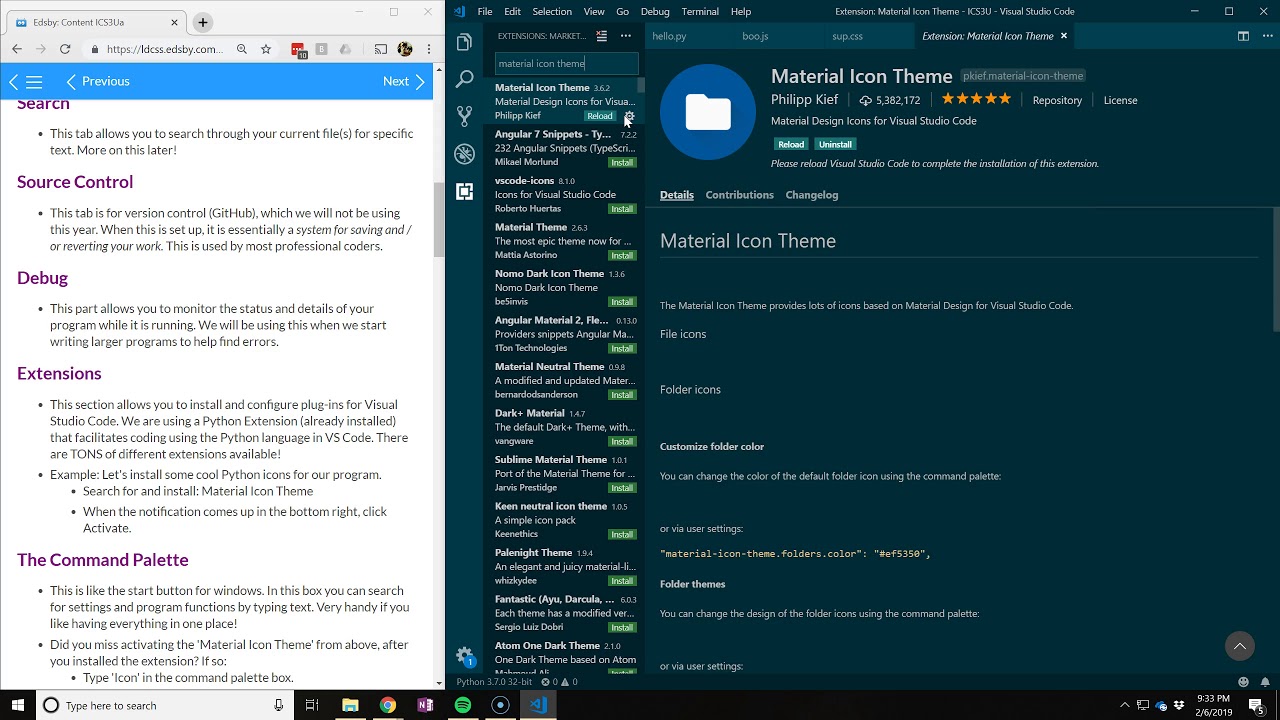The image size is (1280, 720).
Task: Select Python 3.7.0 32-bit interpreter in status bar
Action: tap(494, 682)
